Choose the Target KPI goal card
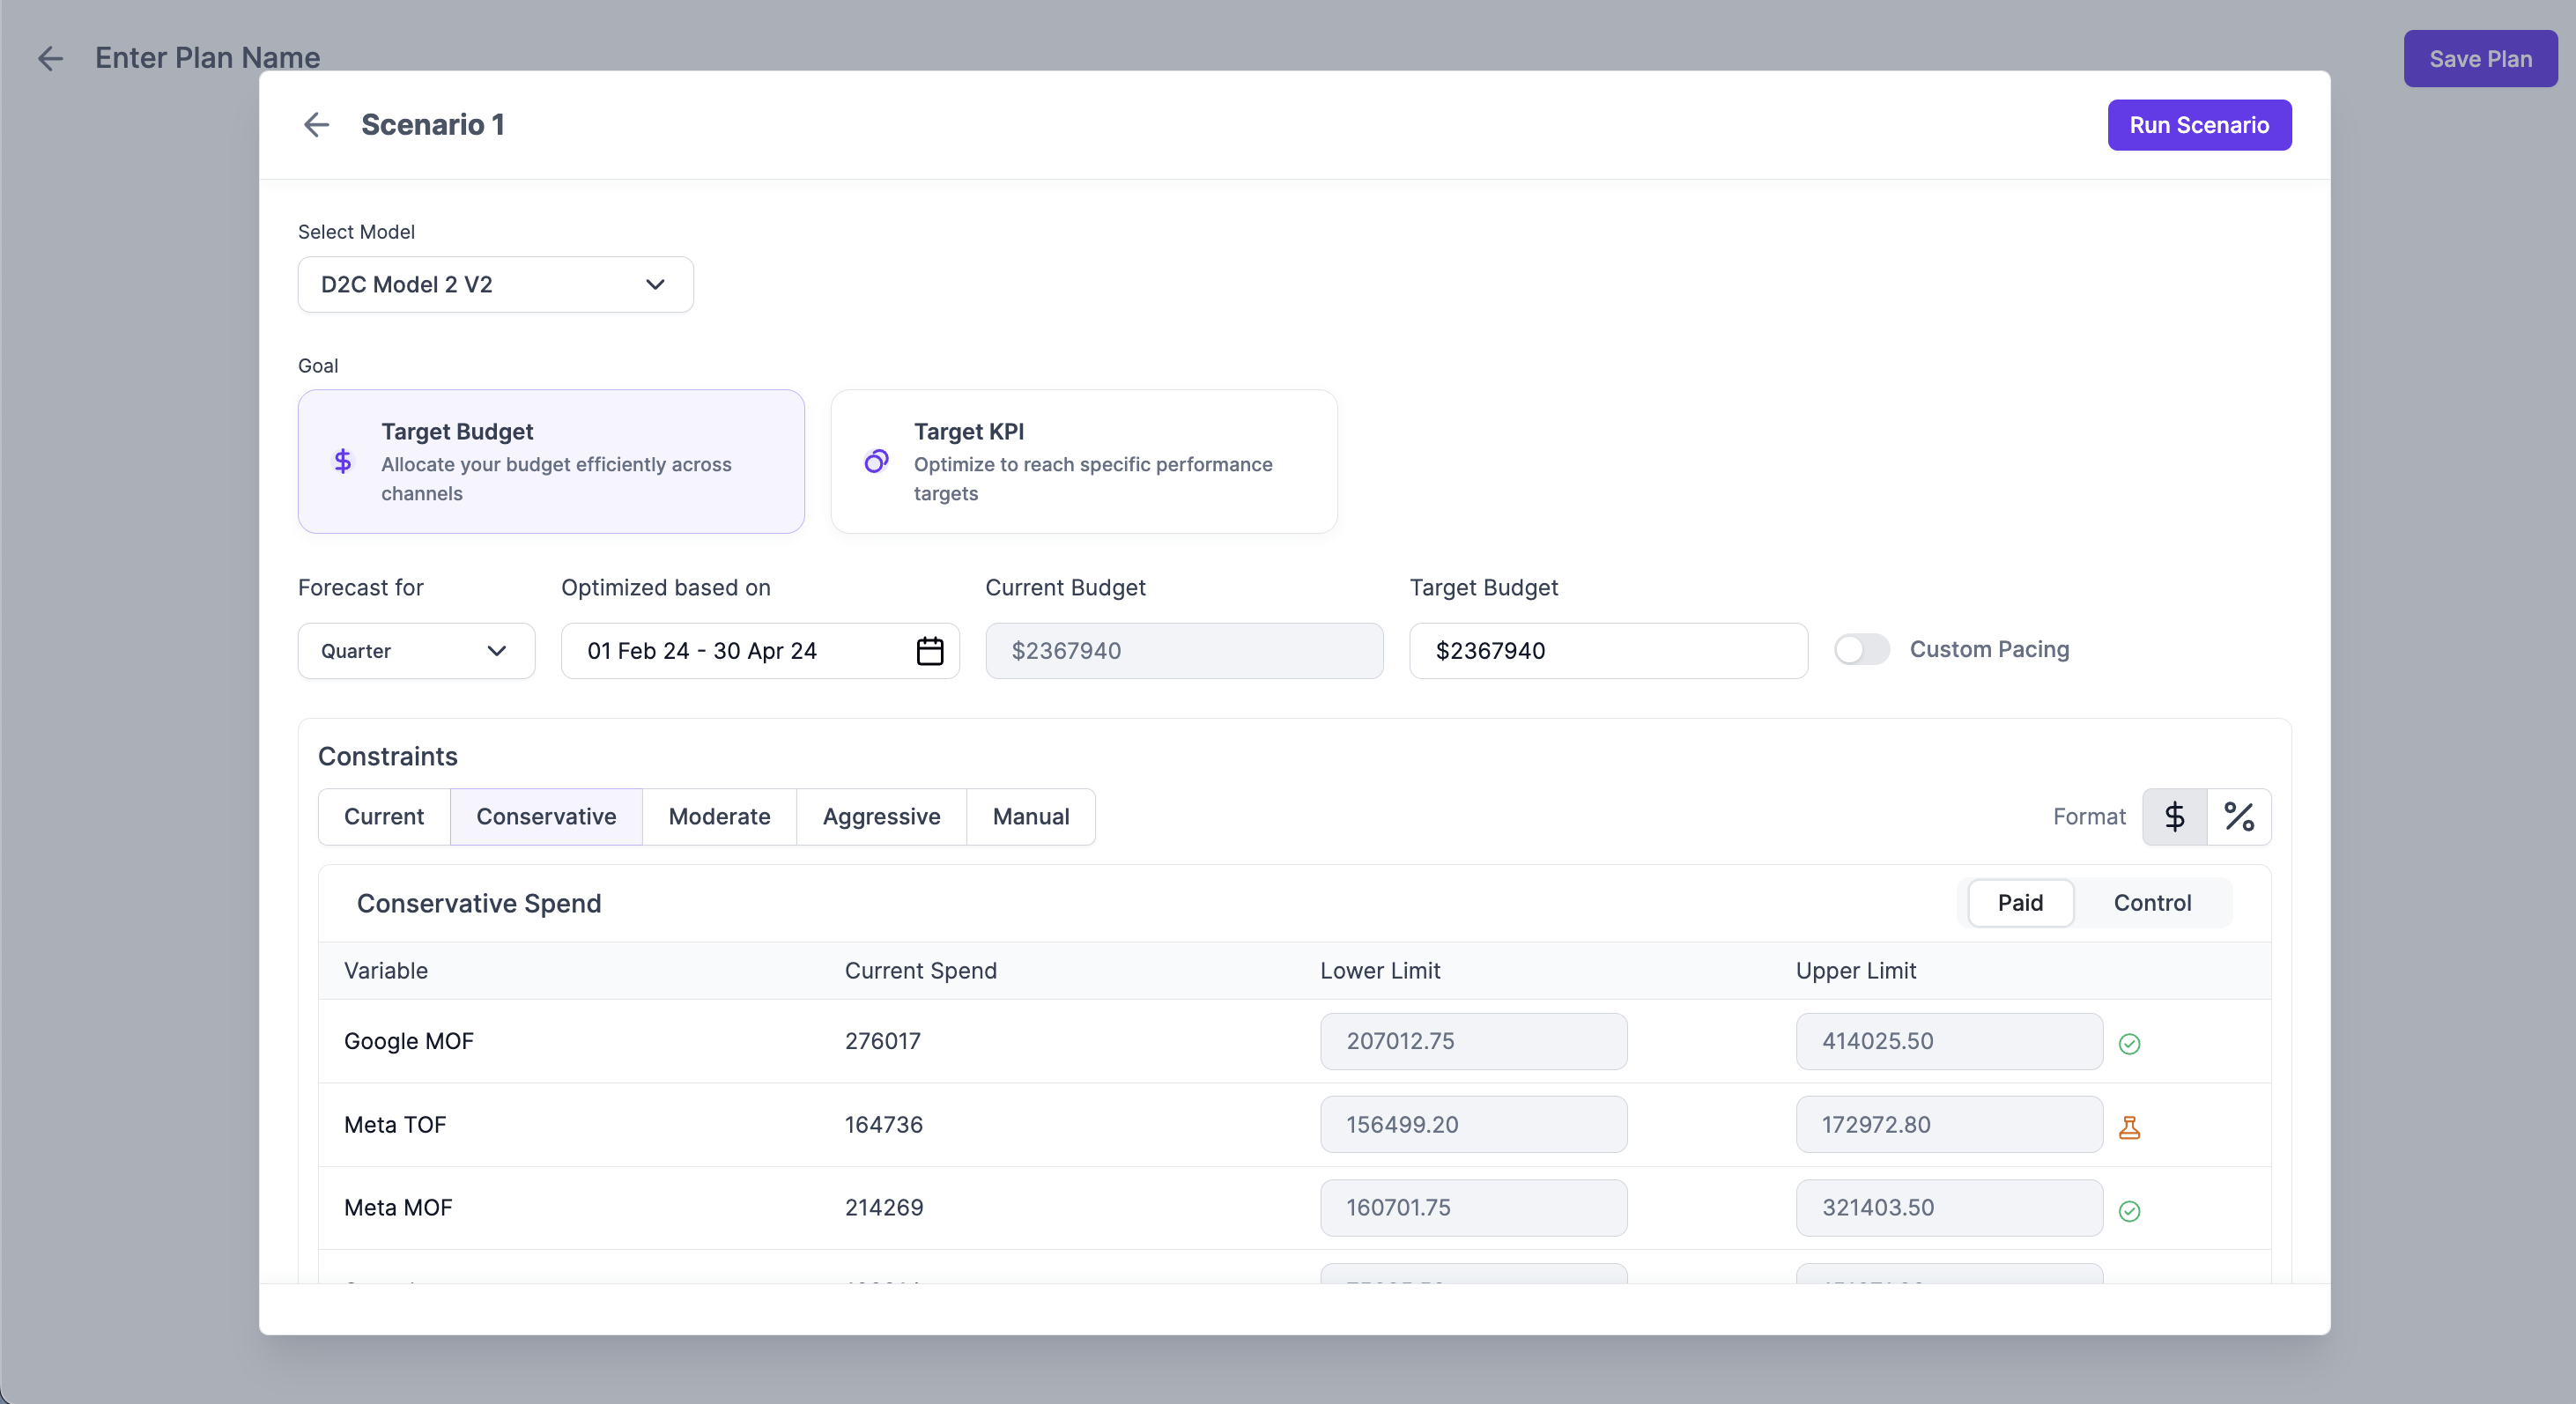2576x1404 pixels. click(x=1083, y=461)
